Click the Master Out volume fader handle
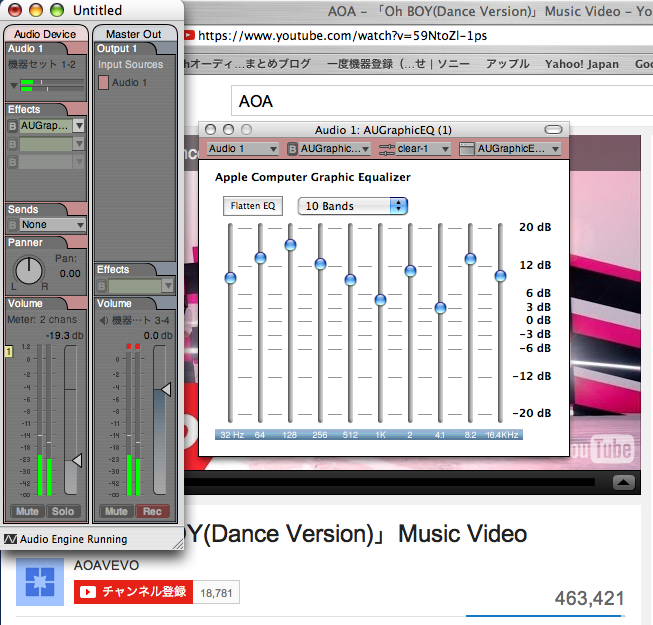 point(166,390)
